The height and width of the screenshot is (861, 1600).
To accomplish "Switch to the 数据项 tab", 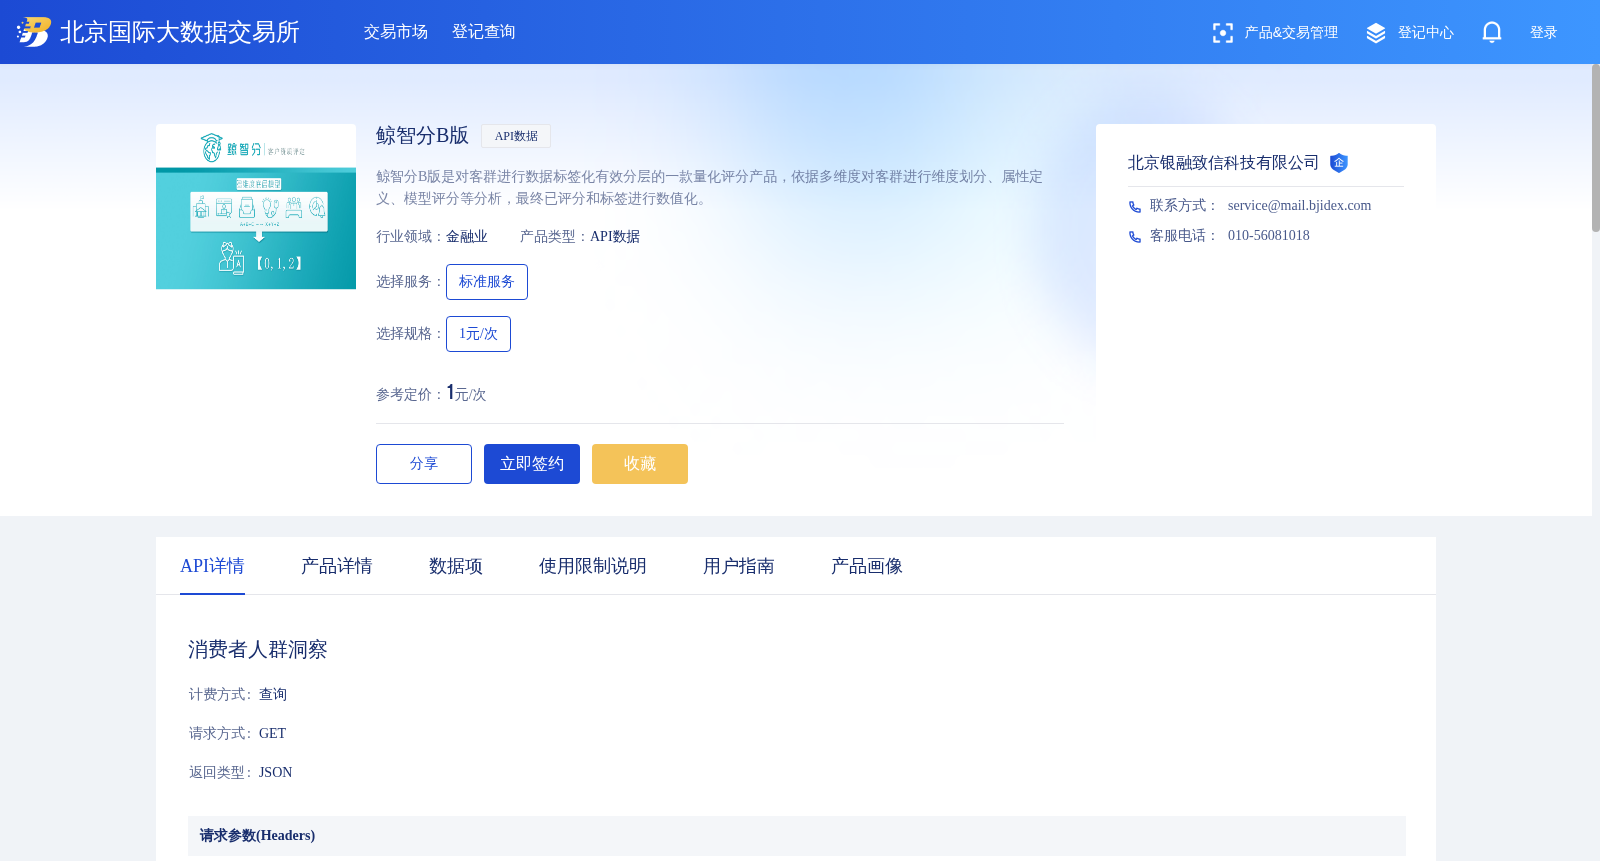I will [x=456, y=566].
